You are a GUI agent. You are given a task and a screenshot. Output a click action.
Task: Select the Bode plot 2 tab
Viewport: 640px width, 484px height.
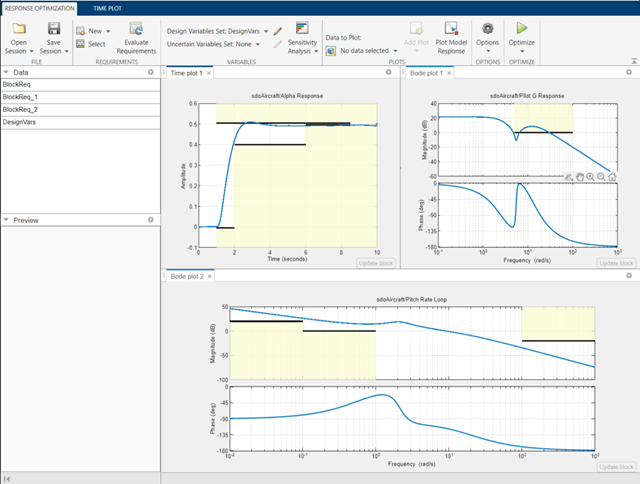pyautogui.click(x=186, y=275)
